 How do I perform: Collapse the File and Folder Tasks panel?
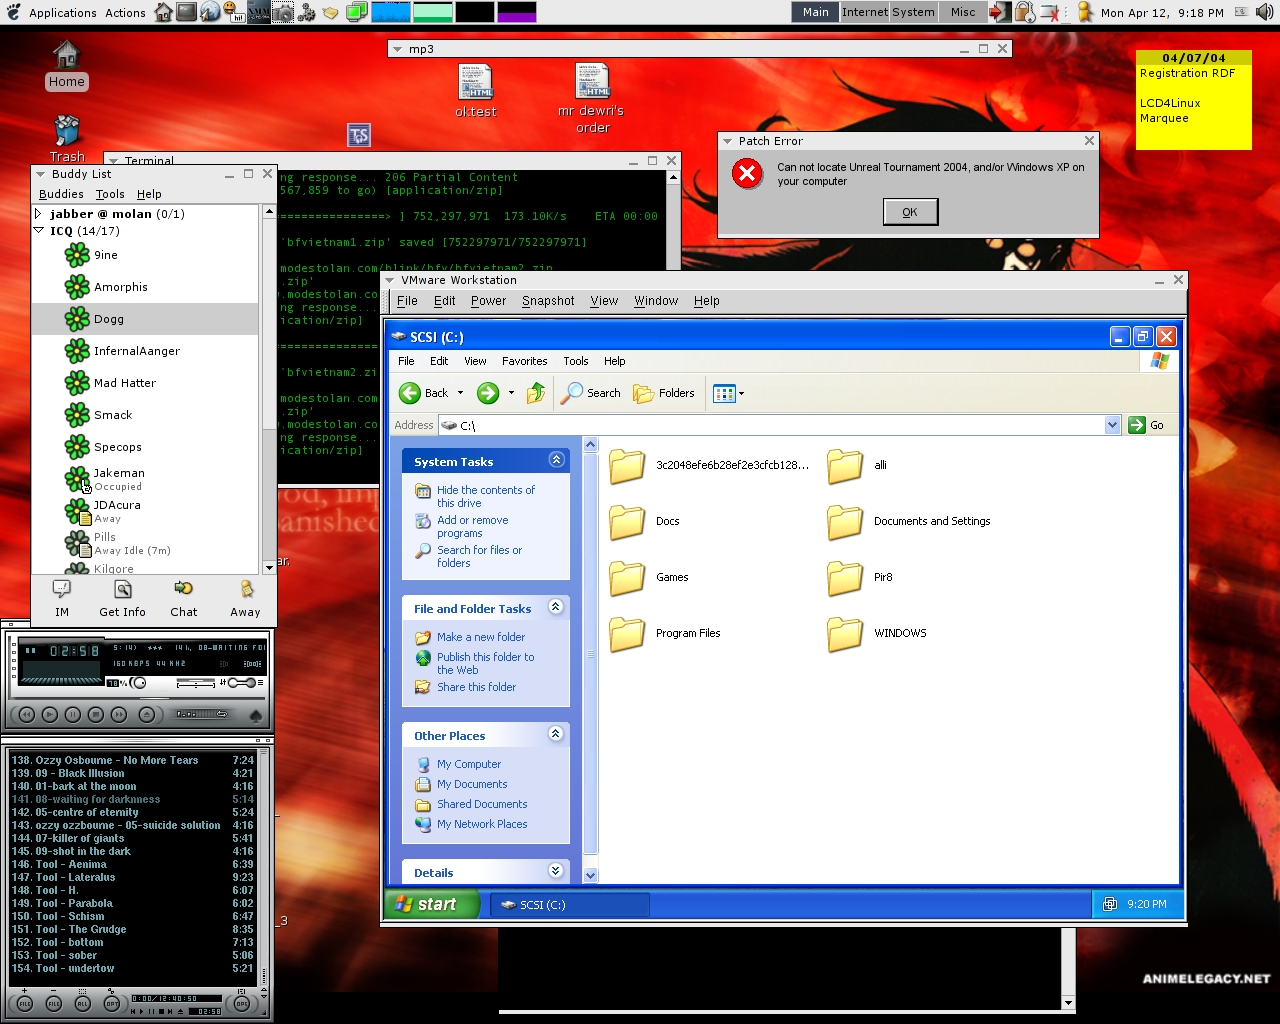pos(557,607)
